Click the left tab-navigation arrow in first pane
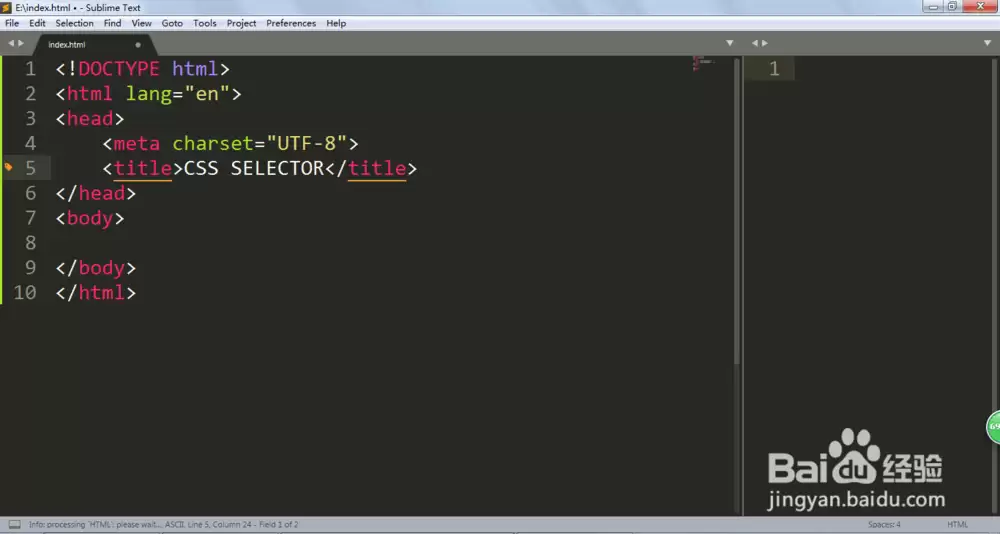This screenshot has height=534, width=1000. coord(11,43)
